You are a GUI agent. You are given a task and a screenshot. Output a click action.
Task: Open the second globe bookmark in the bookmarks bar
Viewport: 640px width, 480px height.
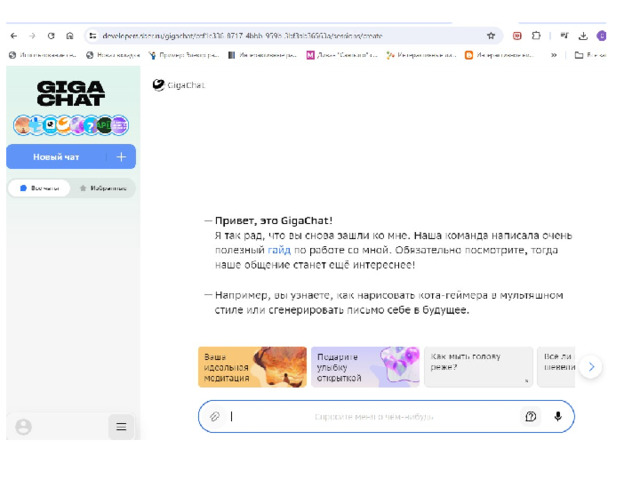coord(113,55)
